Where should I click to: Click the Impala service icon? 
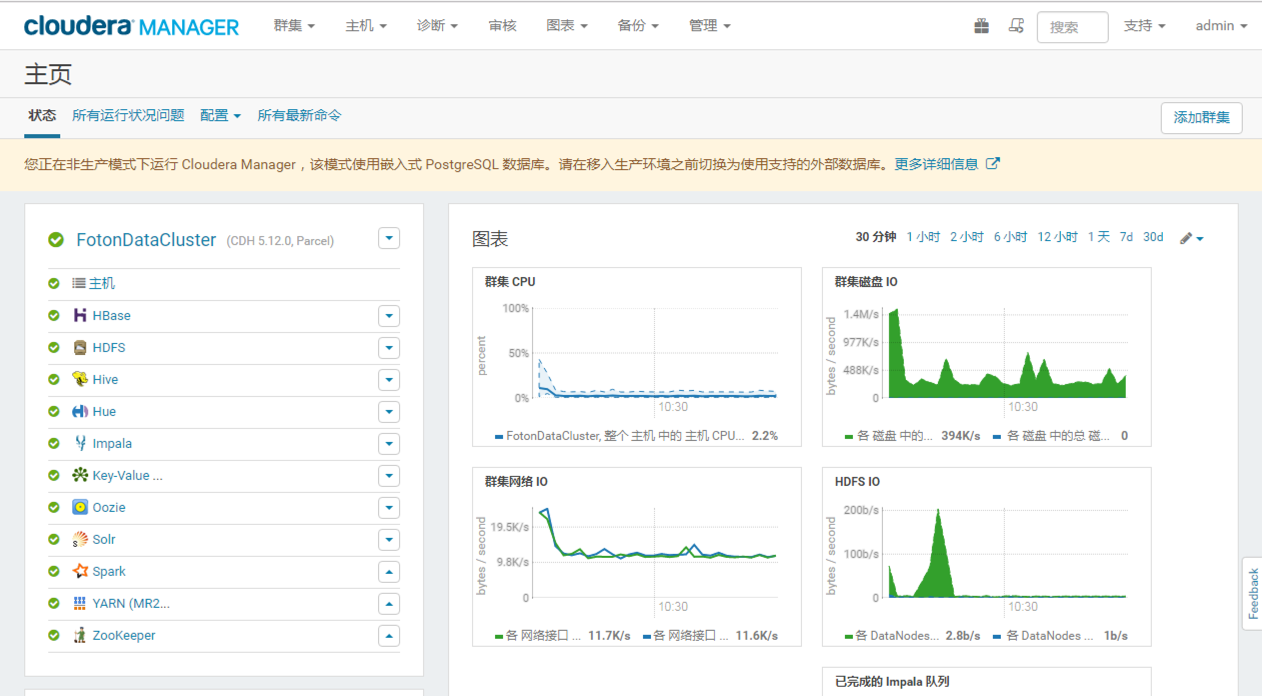80,444
